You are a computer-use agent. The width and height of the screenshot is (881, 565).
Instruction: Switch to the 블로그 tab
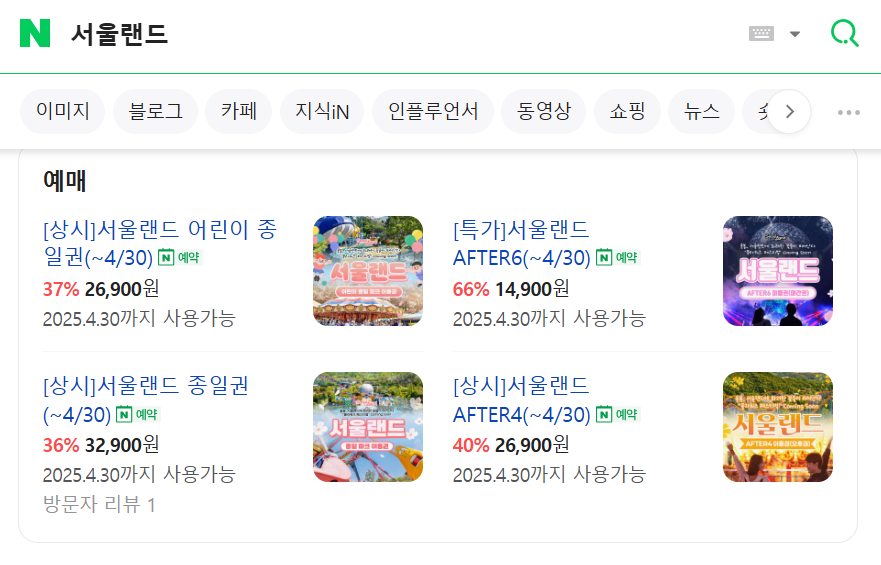point(156,111)
